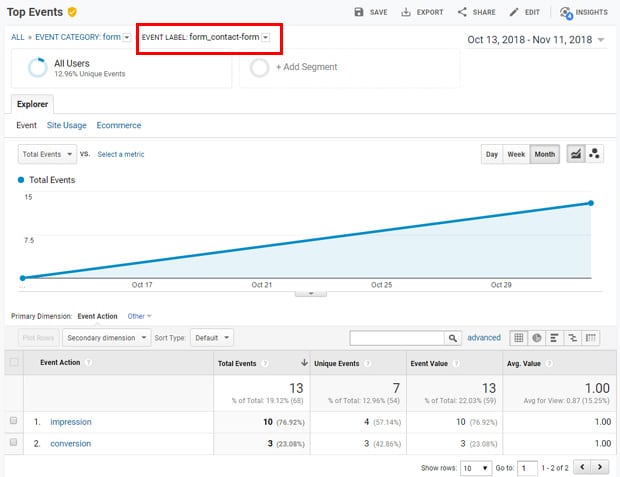Click the rightmost data point on the chart
Screen dimensions: 620x477
tap(591, 203)
